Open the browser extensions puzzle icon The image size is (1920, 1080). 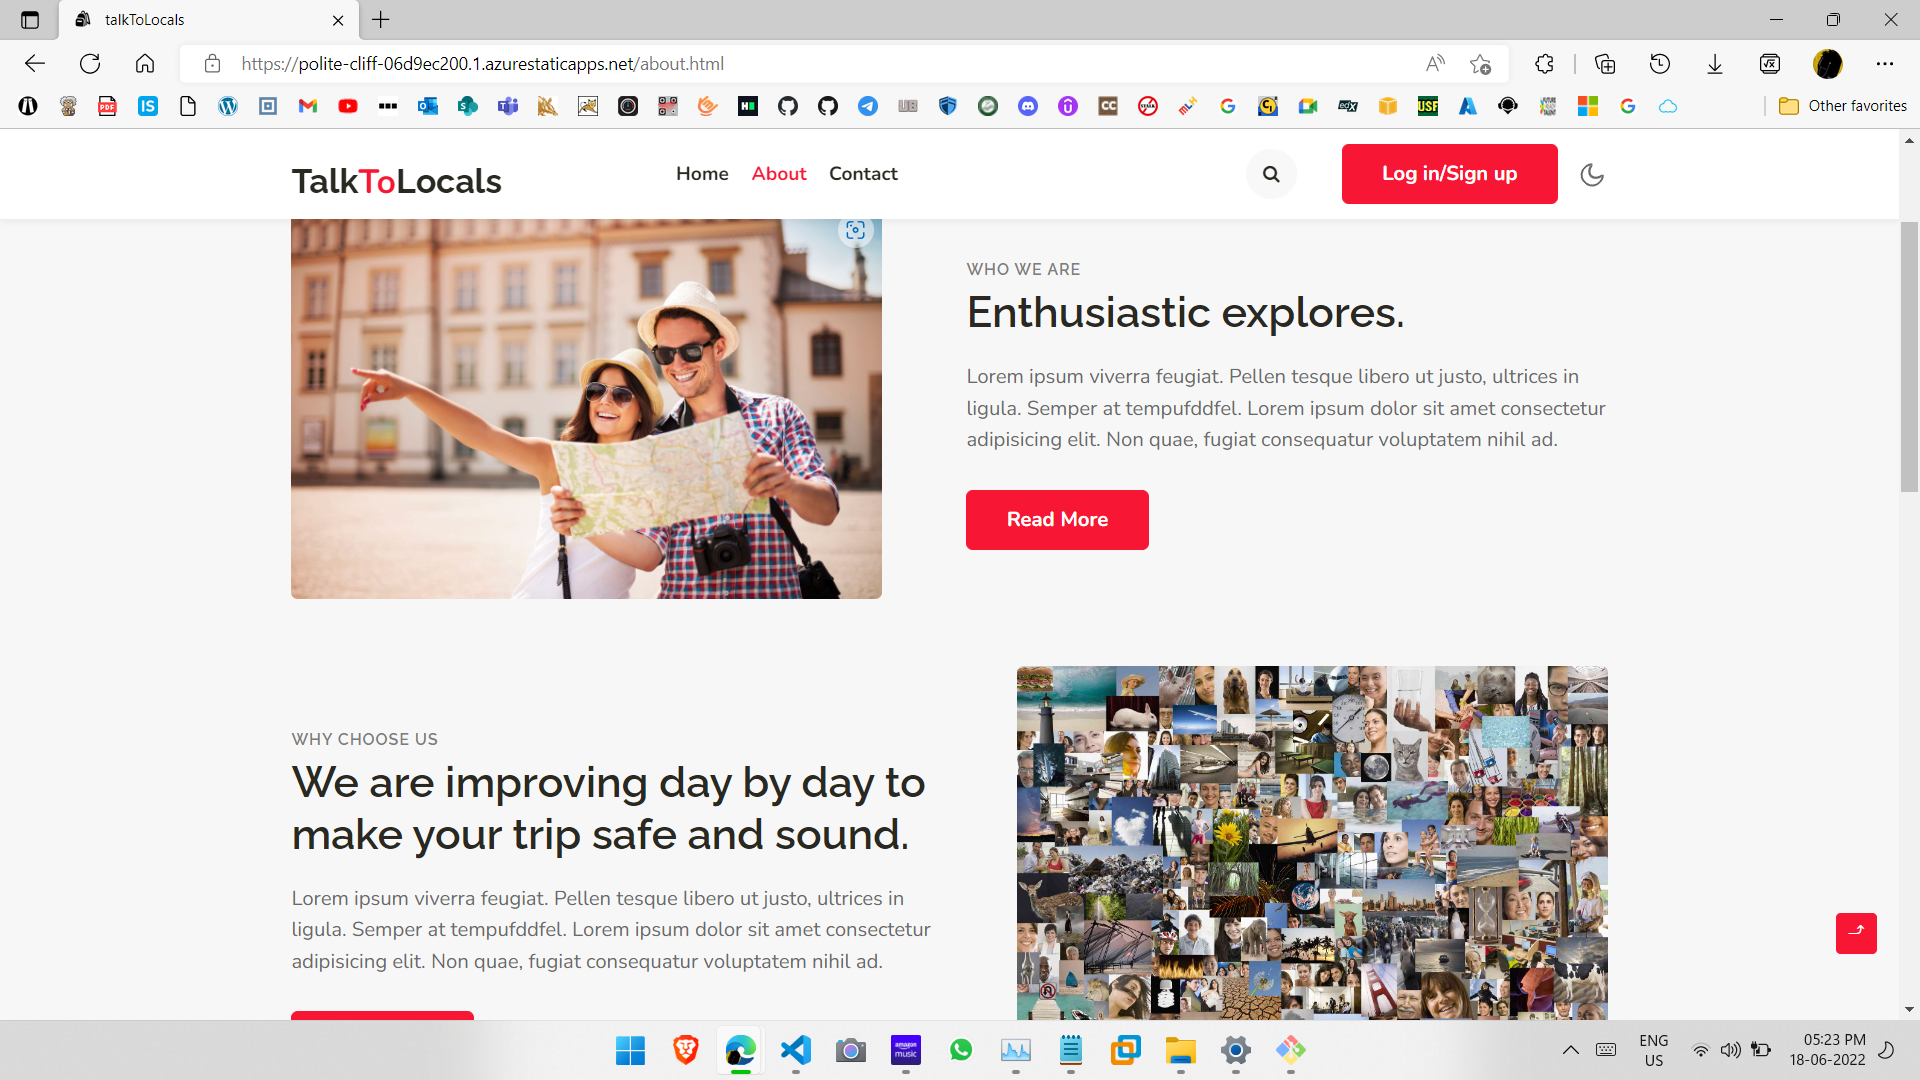(x=1544, y=64)
